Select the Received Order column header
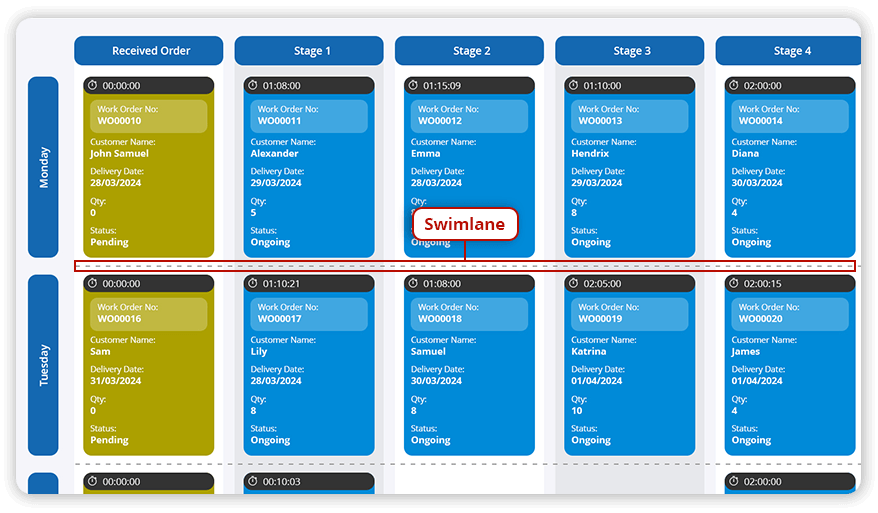Image resolution: width=878 pixels, height=513 pixels. coord(150,51)
